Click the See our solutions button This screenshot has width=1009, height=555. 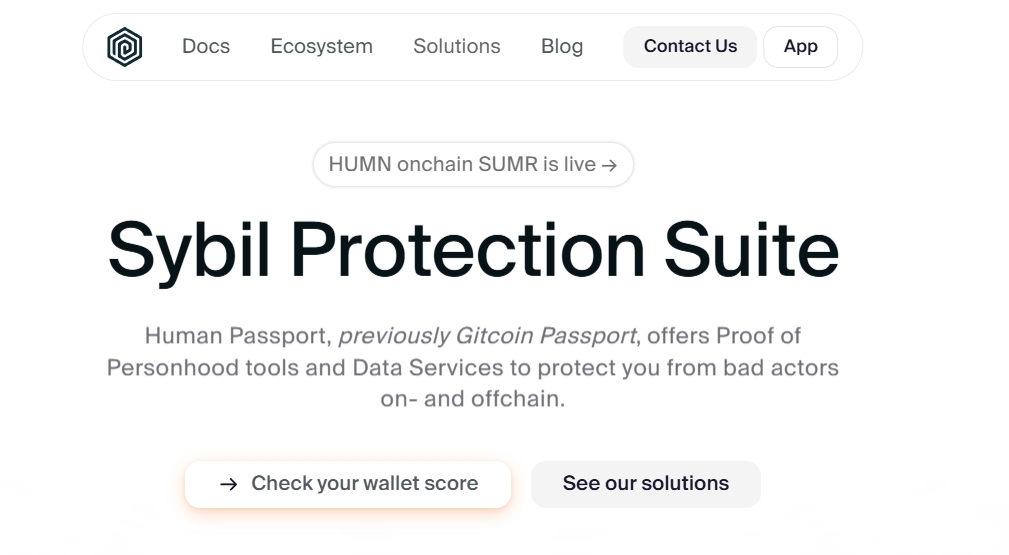[x=645, y=484]
